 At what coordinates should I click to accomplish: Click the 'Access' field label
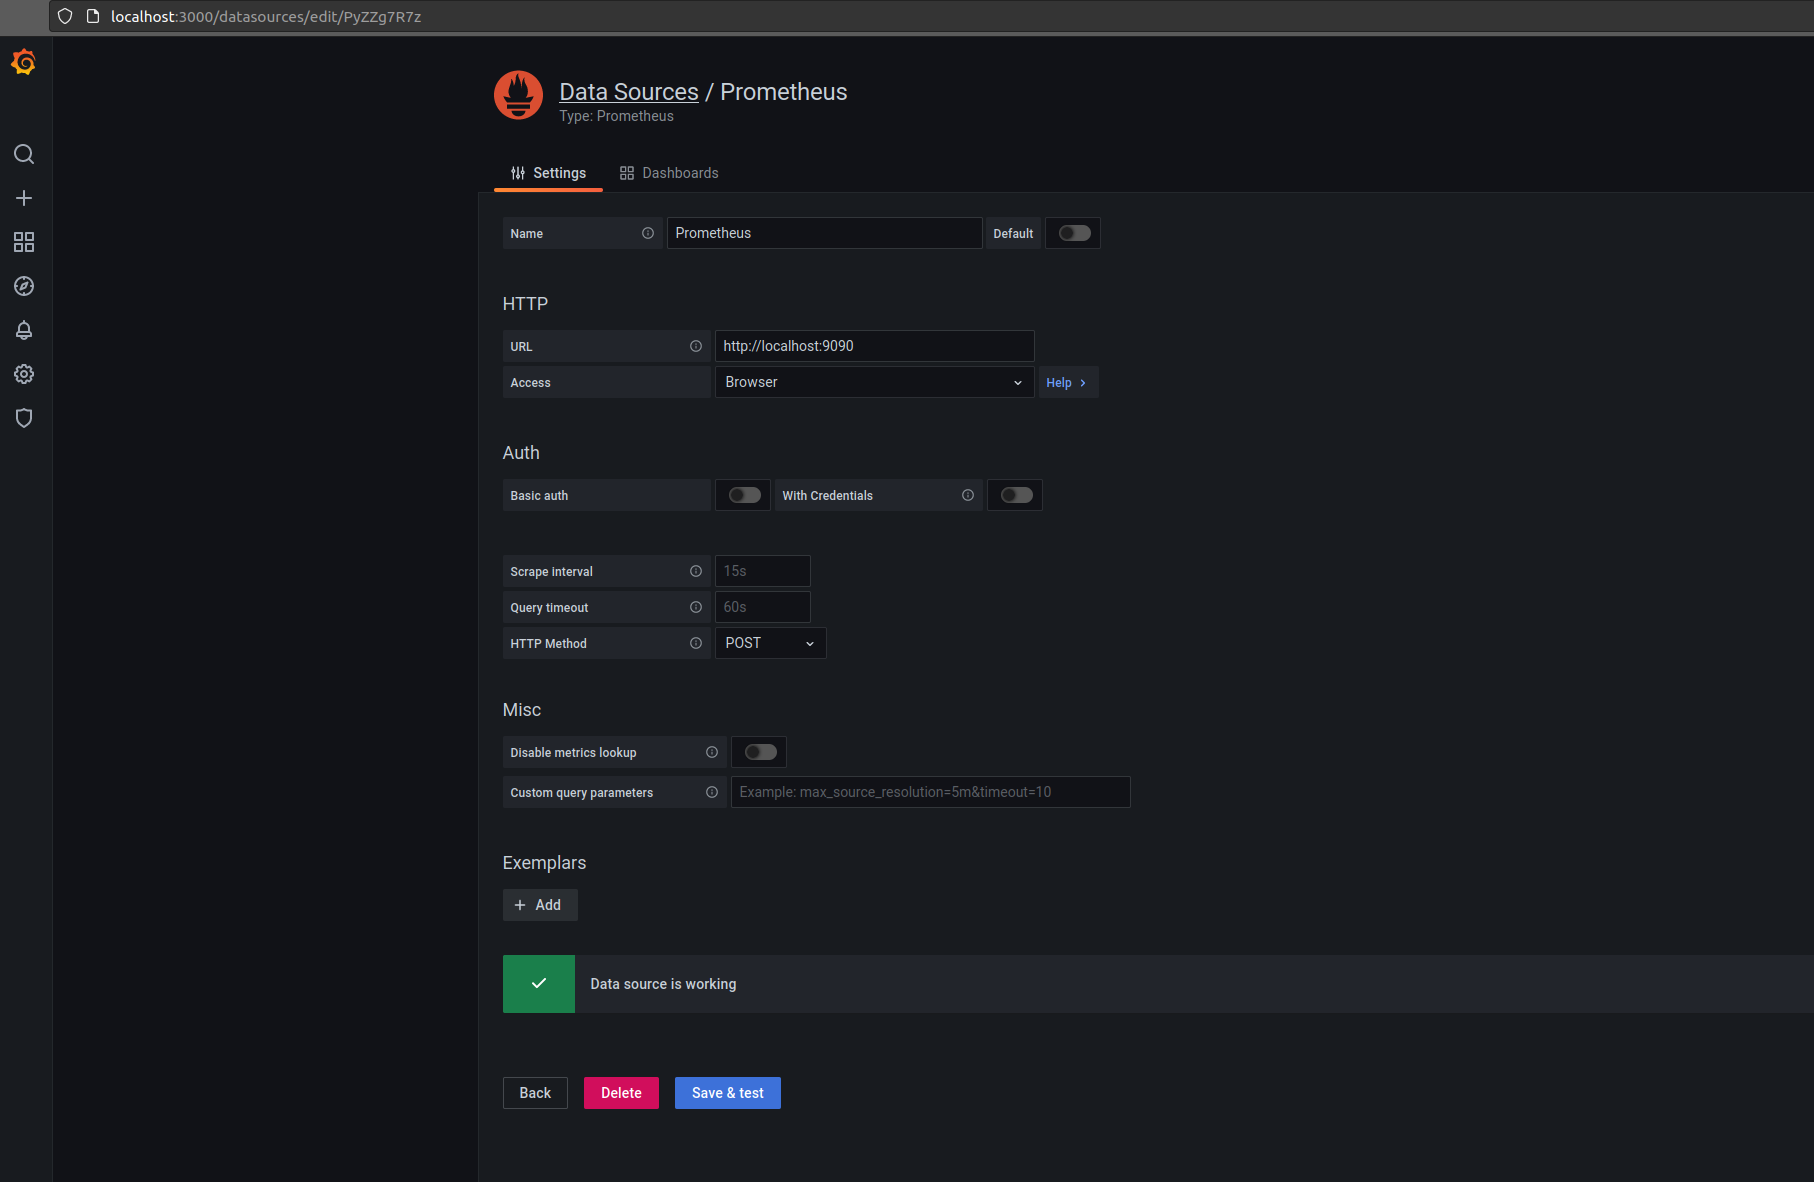pyautogui.click(x=530, y=382)
